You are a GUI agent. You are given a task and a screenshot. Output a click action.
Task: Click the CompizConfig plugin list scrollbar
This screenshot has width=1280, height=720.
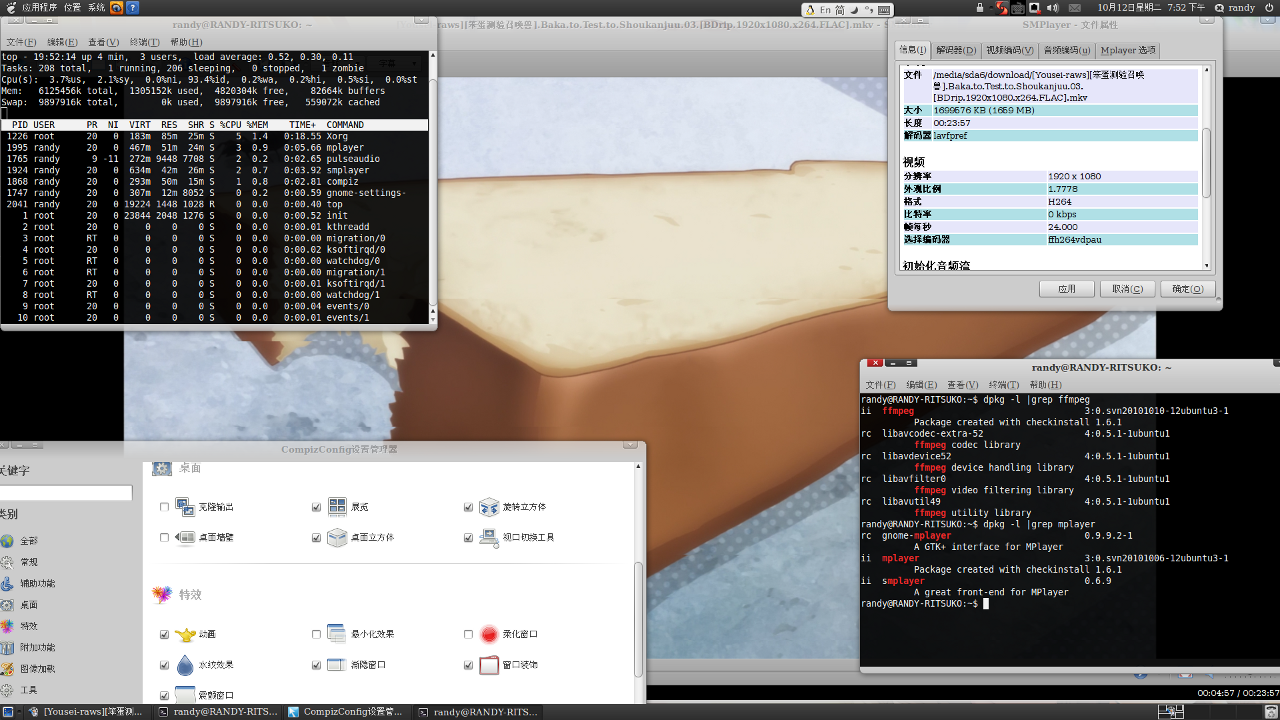(638, 618)
